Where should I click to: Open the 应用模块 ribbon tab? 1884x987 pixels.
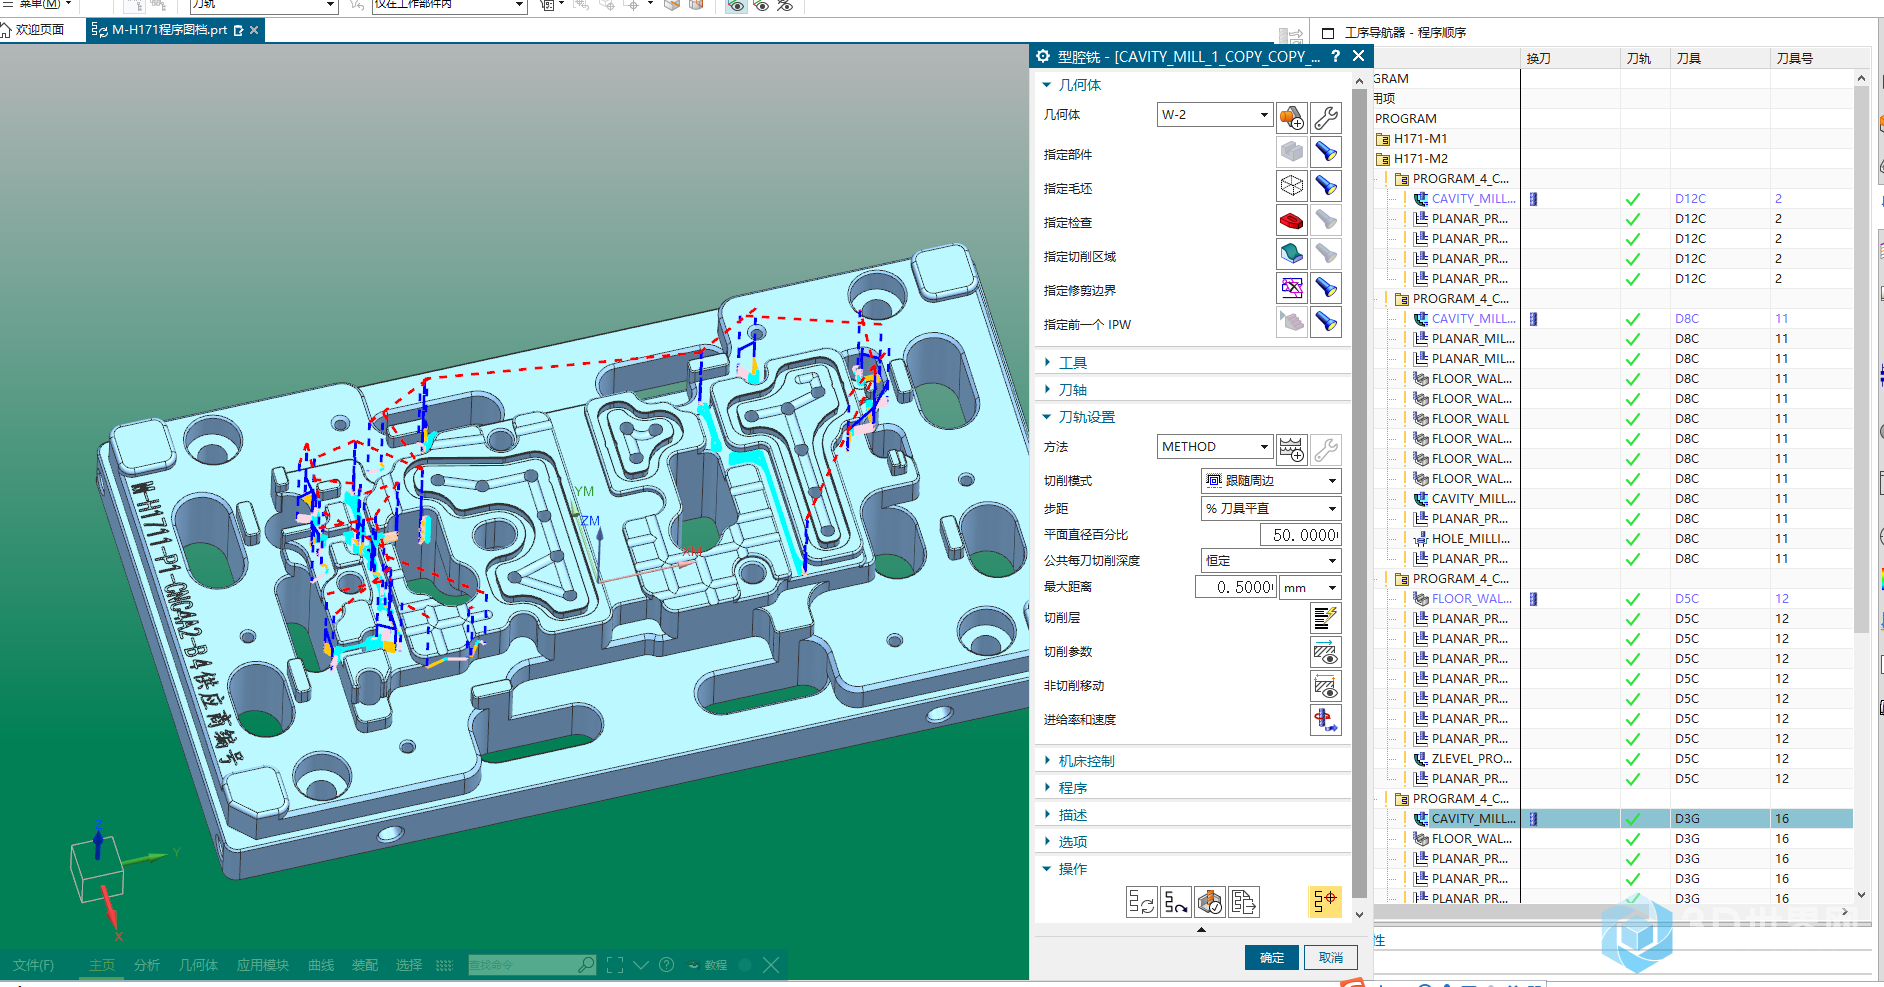263,965
